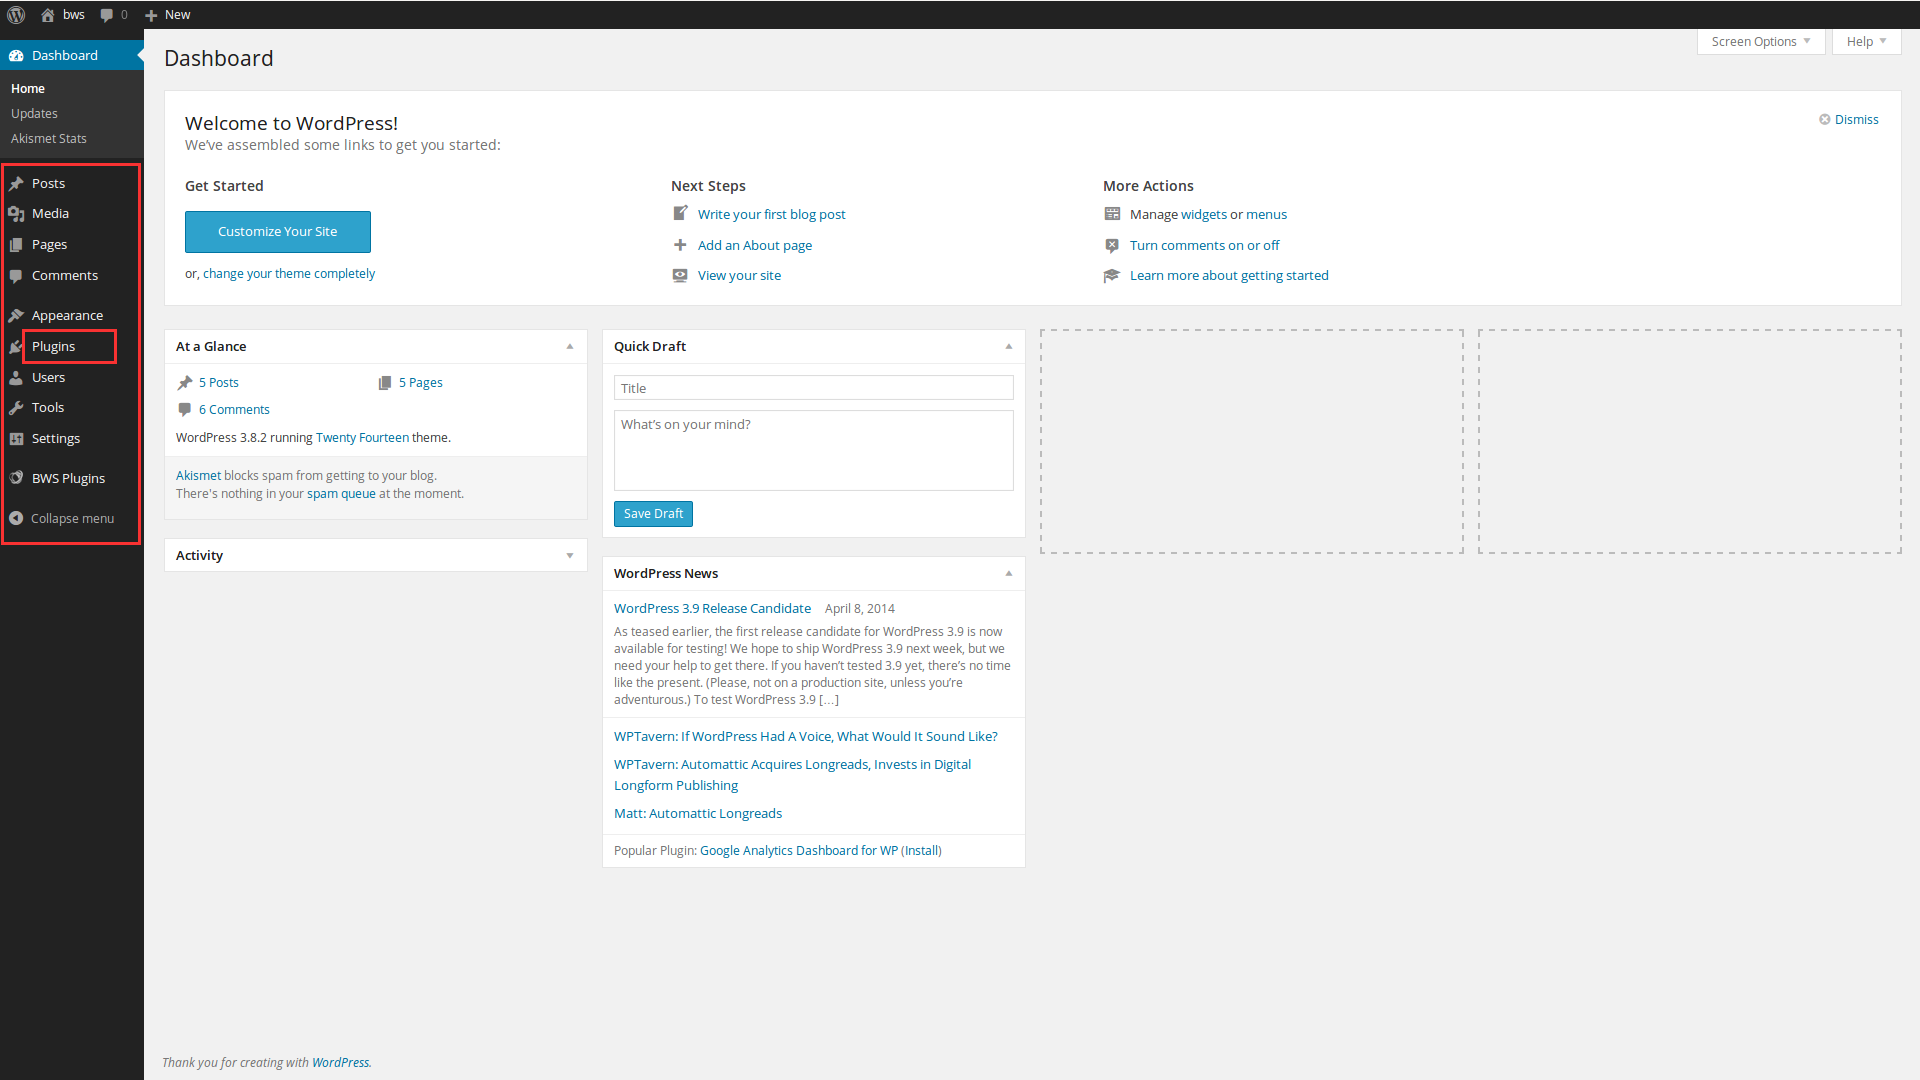Open Media via its camera icon

[17, 213]
